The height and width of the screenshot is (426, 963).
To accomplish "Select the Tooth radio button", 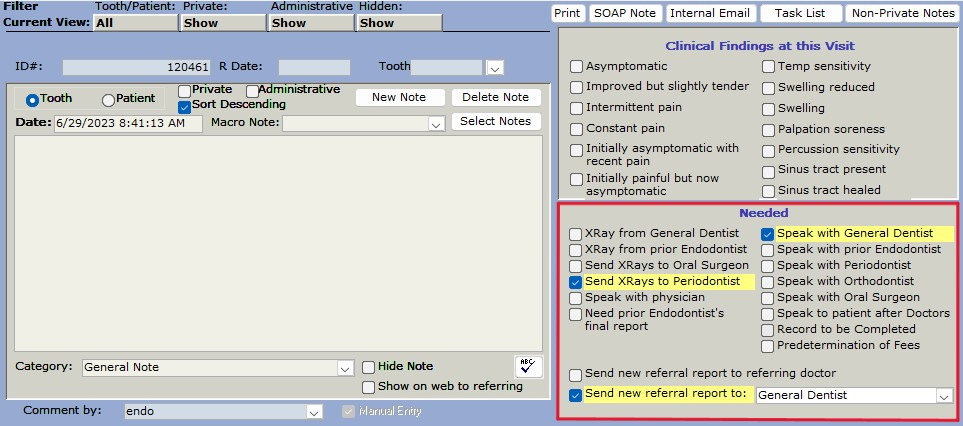I will pos(32,100).
